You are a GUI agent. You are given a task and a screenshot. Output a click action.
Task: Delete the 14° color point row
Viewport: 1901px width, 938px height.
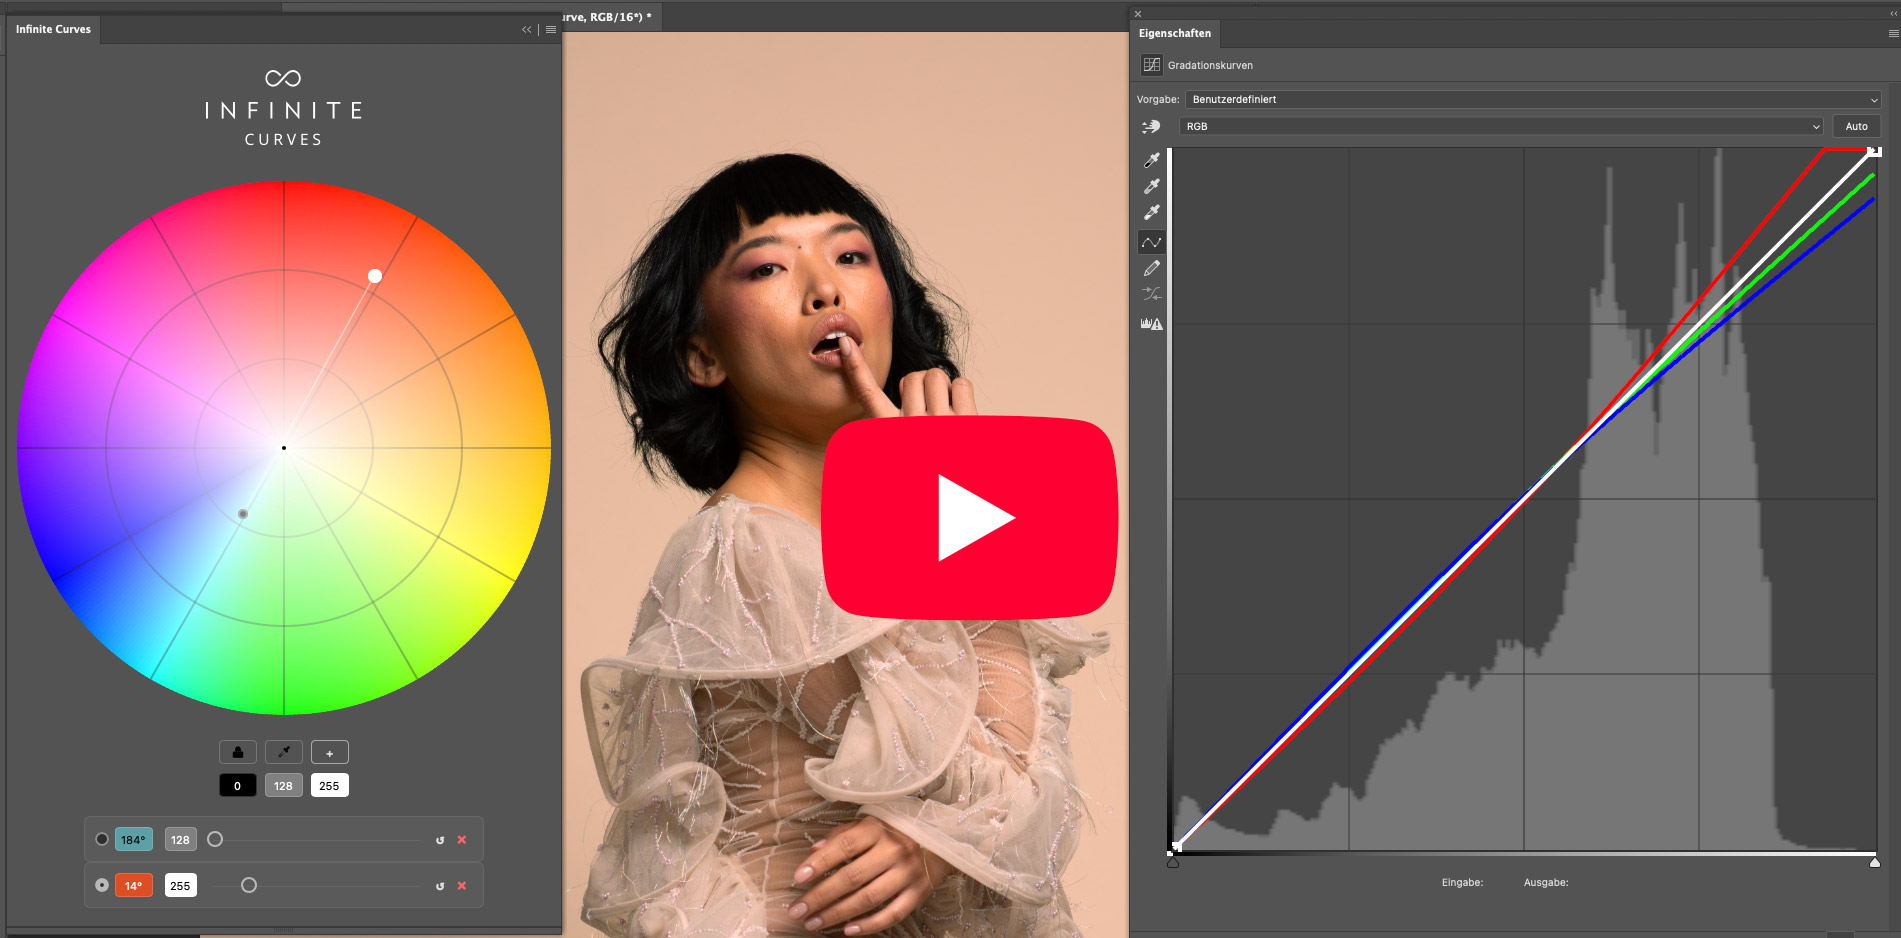click(x=462, y=886)
